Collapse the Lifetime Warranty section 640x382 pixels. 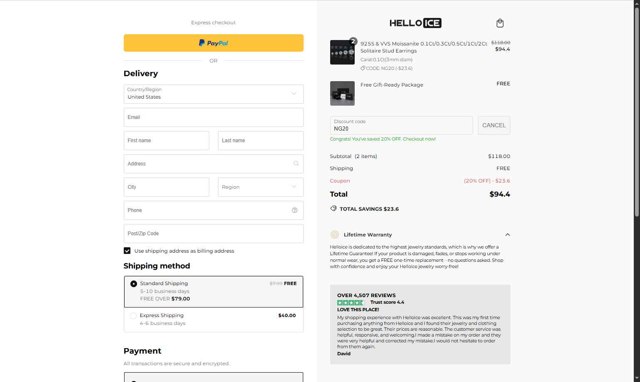507,235
